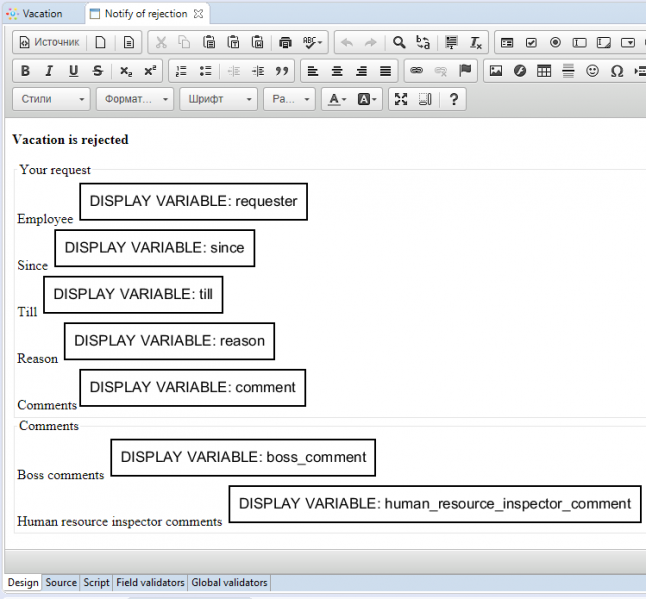Toggle bold formatting
Viewport: 646px width, 599px height.
(x=25, y=71)
